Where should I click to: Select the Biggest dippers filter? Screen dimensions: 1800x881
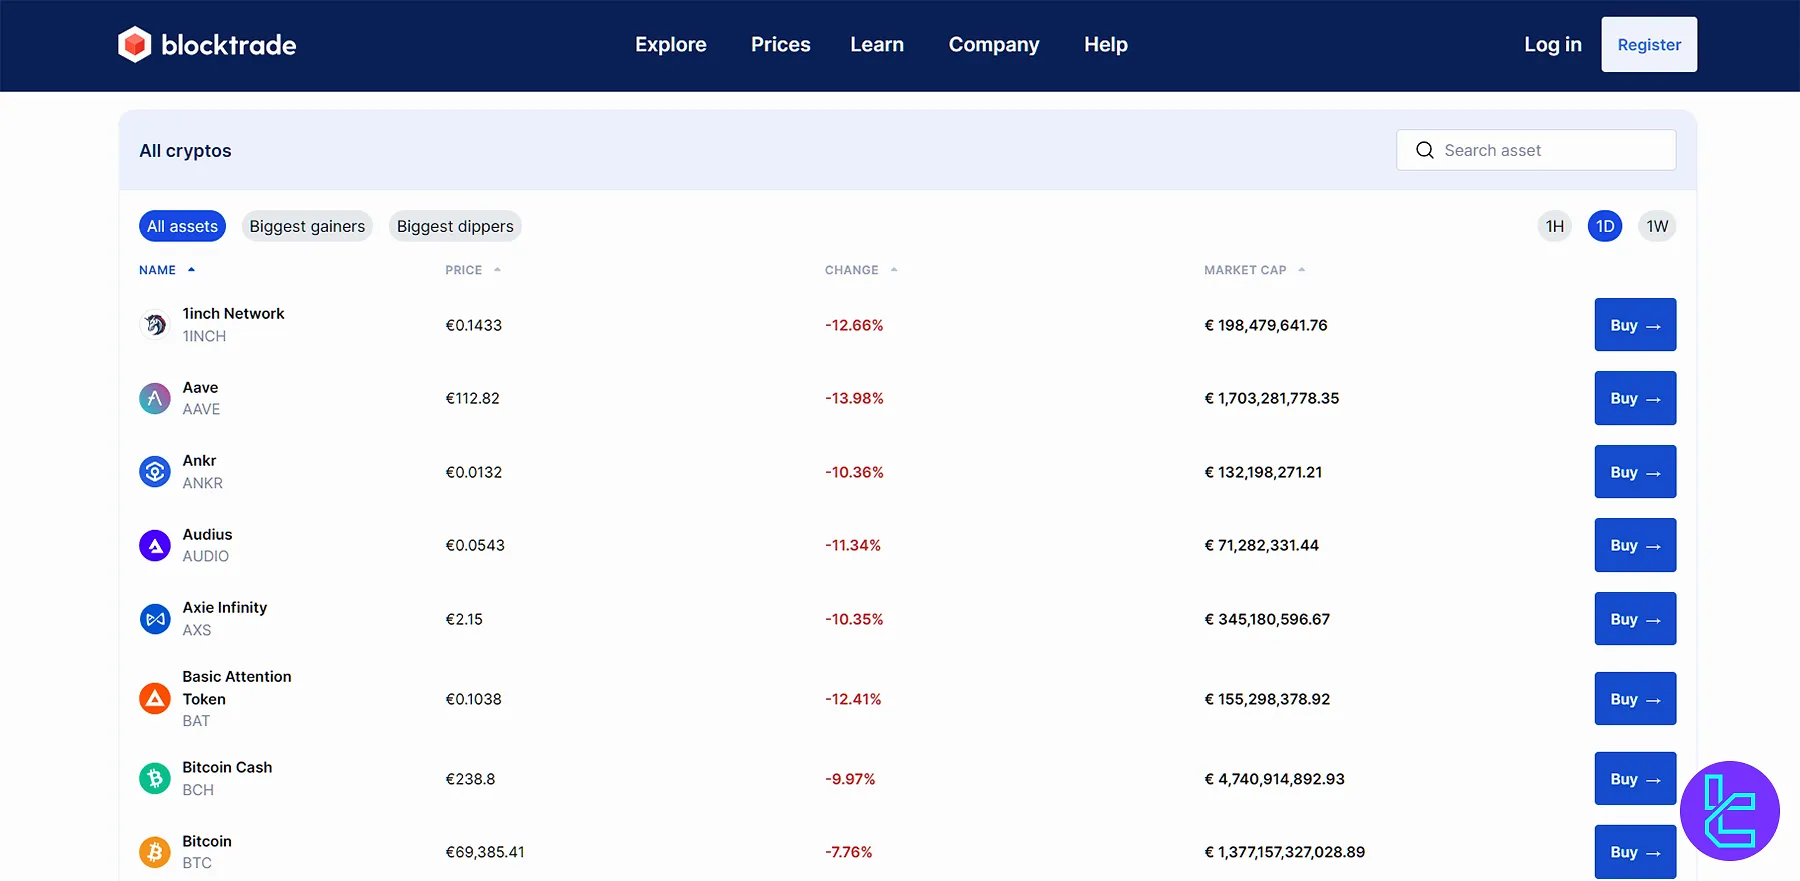point(455,226)
